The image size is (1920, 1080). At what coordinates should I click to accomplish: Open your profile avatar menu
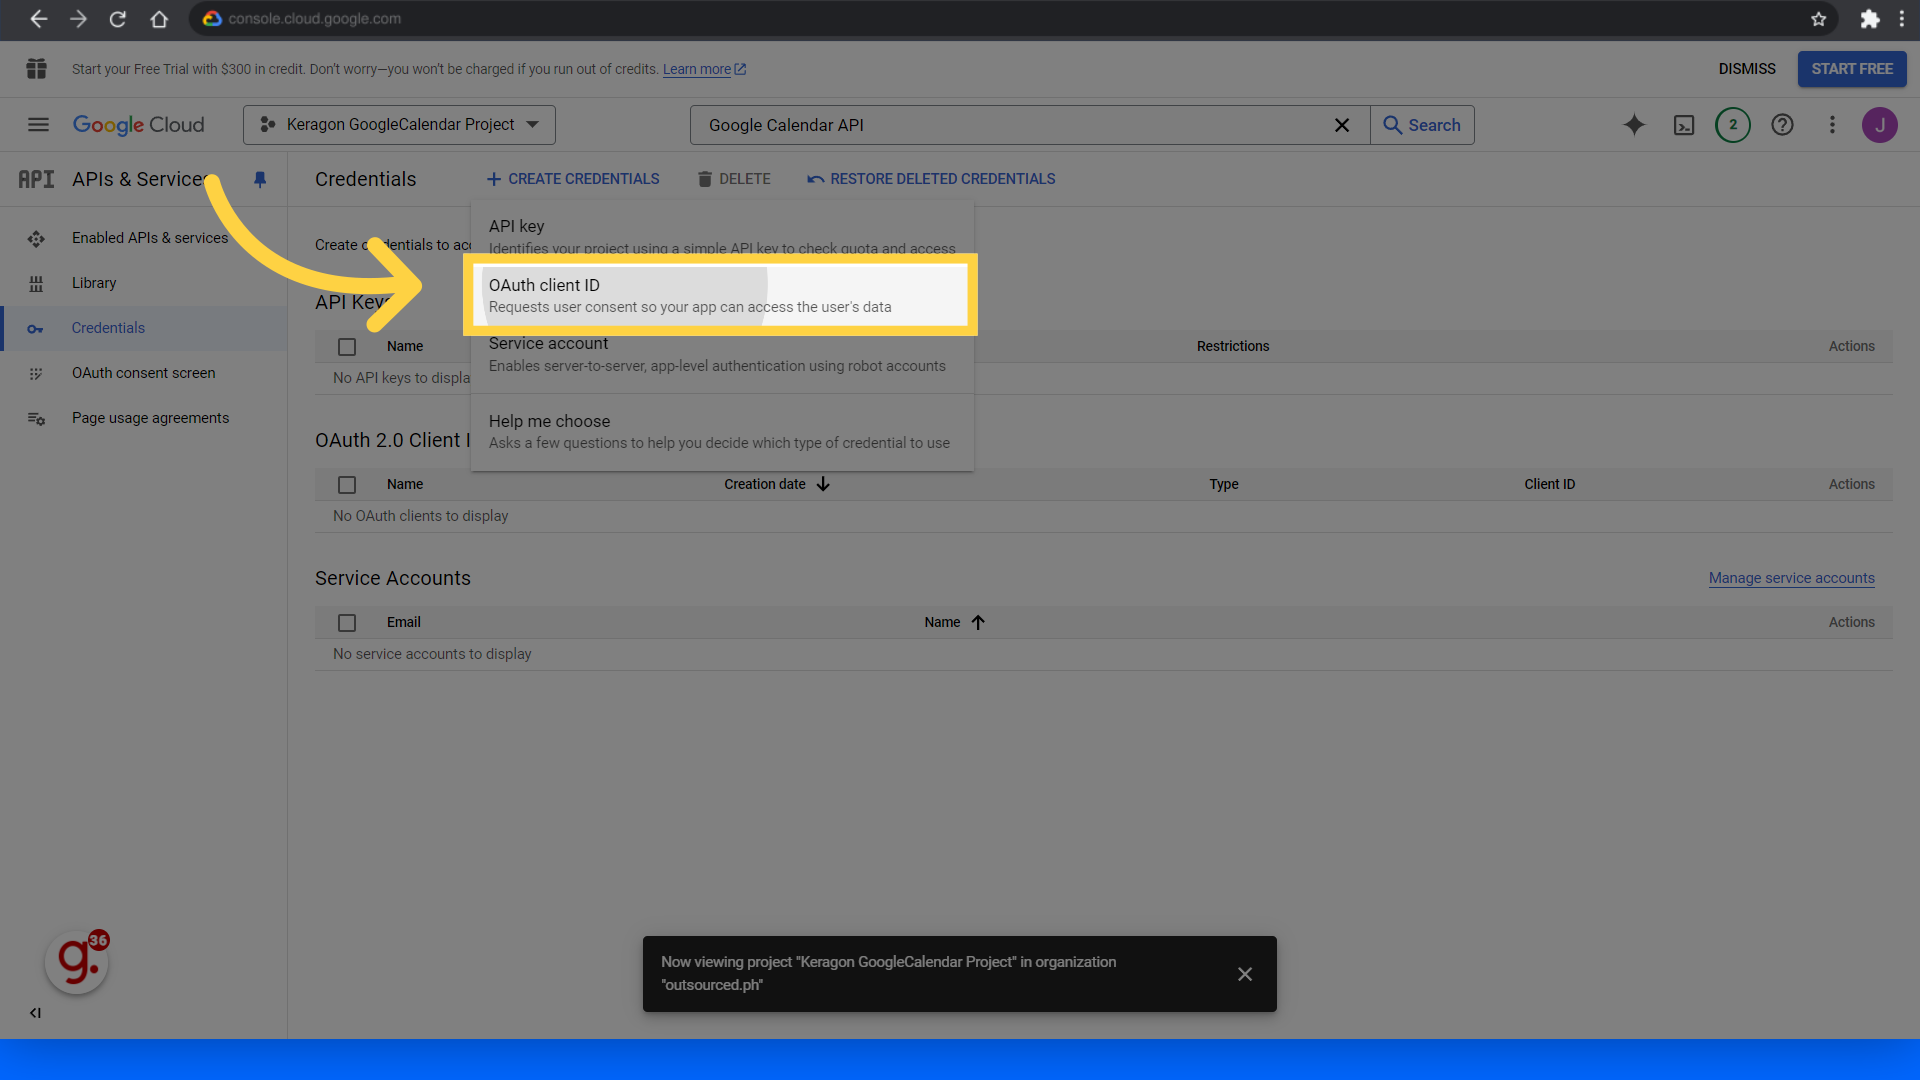[1880, 125]
